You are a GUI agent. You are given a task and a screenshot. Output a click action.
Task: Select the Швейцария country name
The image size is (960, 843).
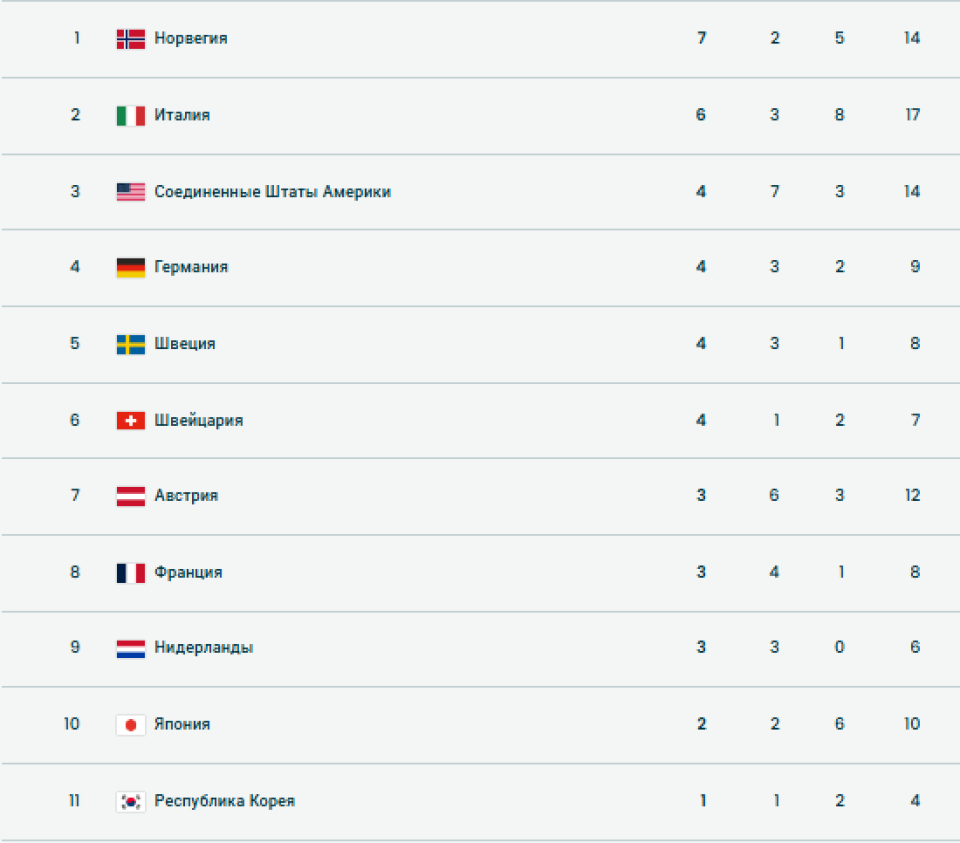[198, 420]
